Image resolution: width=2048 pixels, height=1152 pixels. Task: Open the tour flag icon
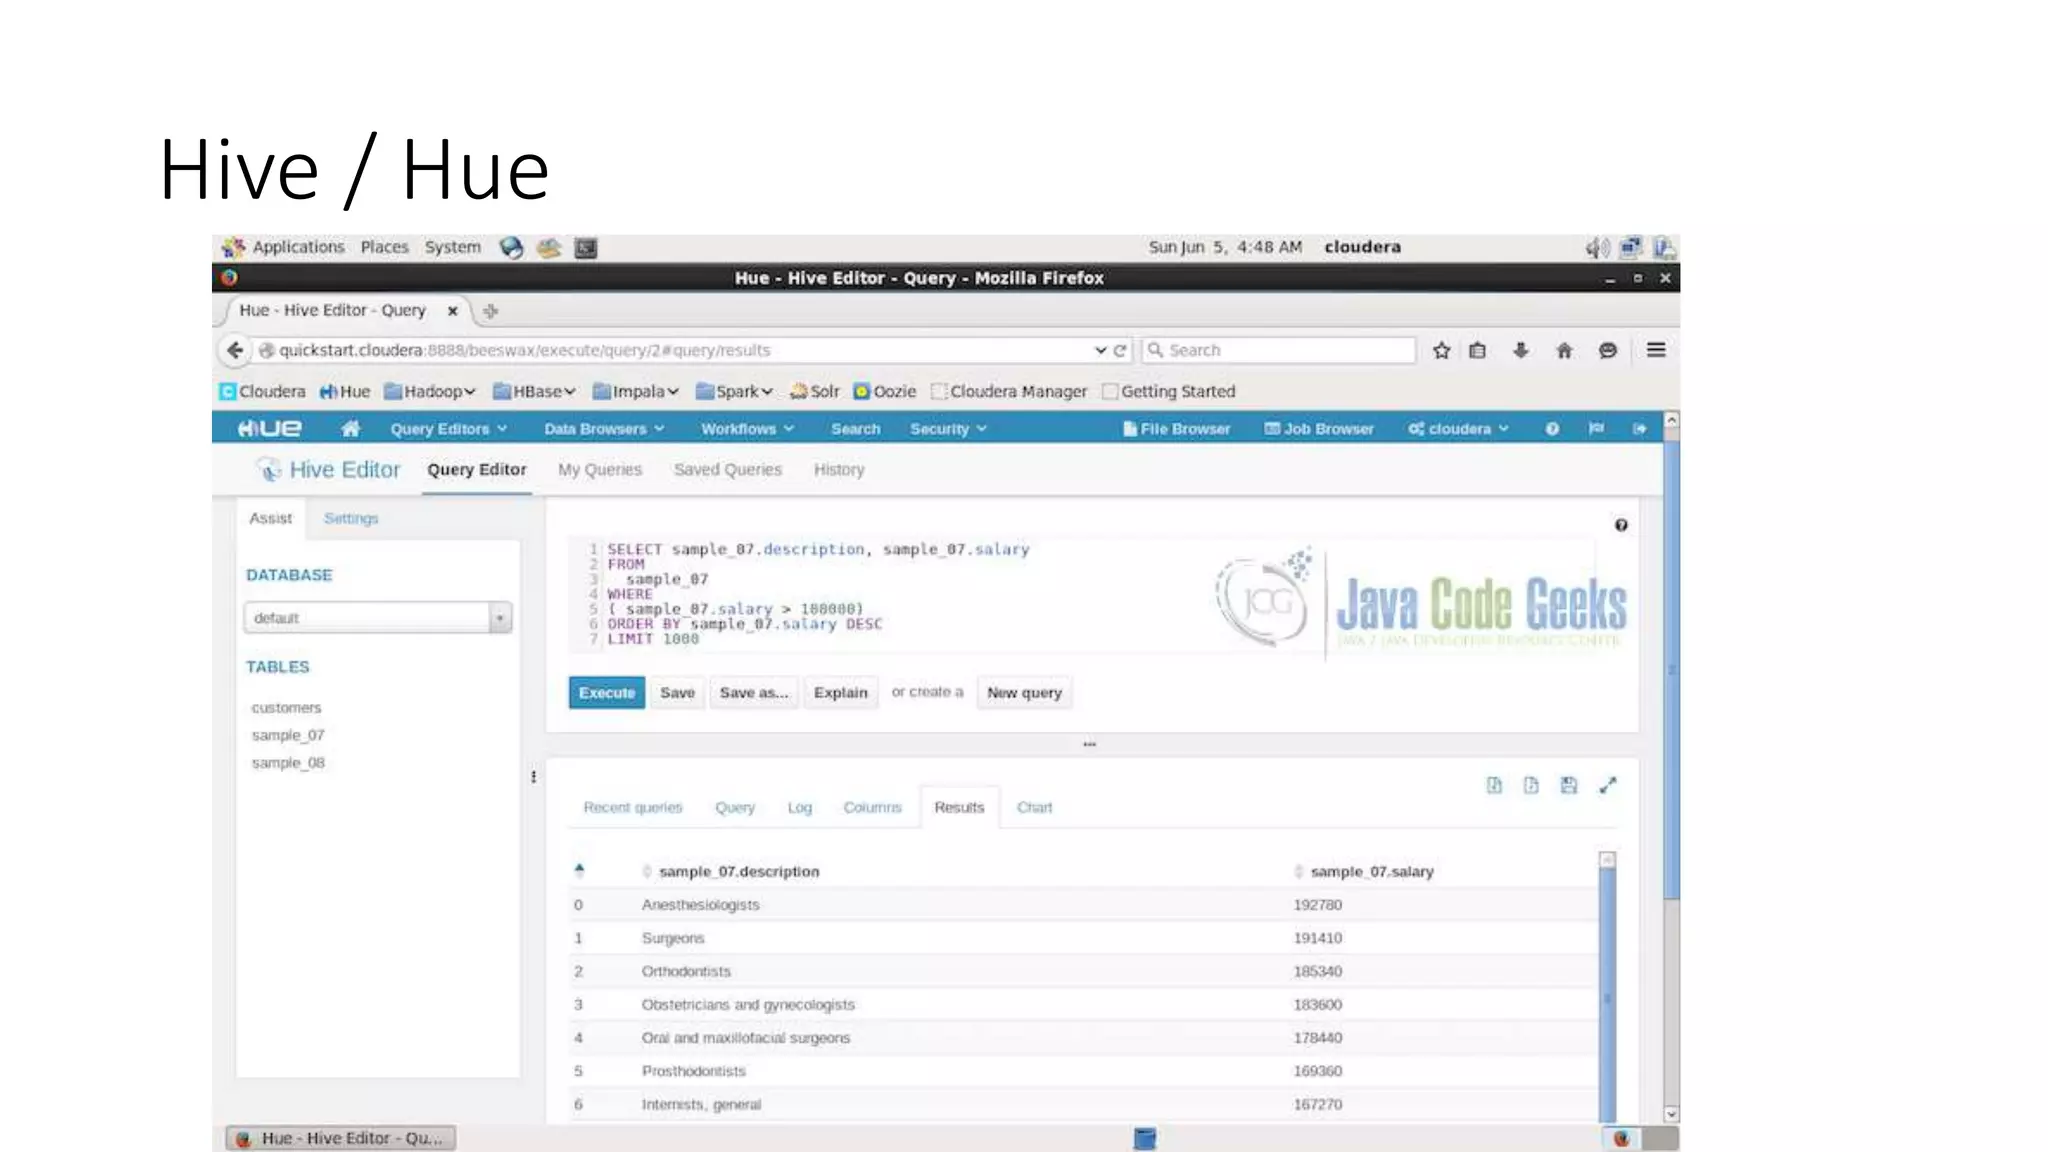tap(1596, 428)
